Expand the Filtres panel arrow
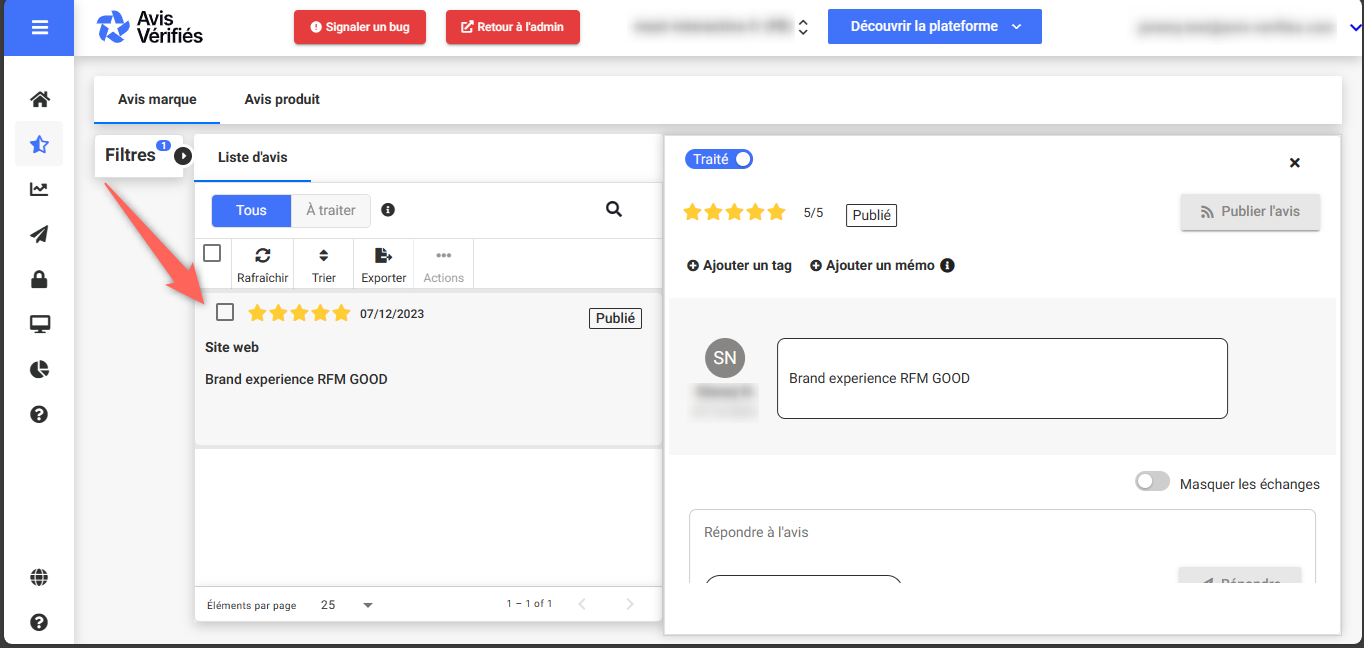 click(183, 156)
